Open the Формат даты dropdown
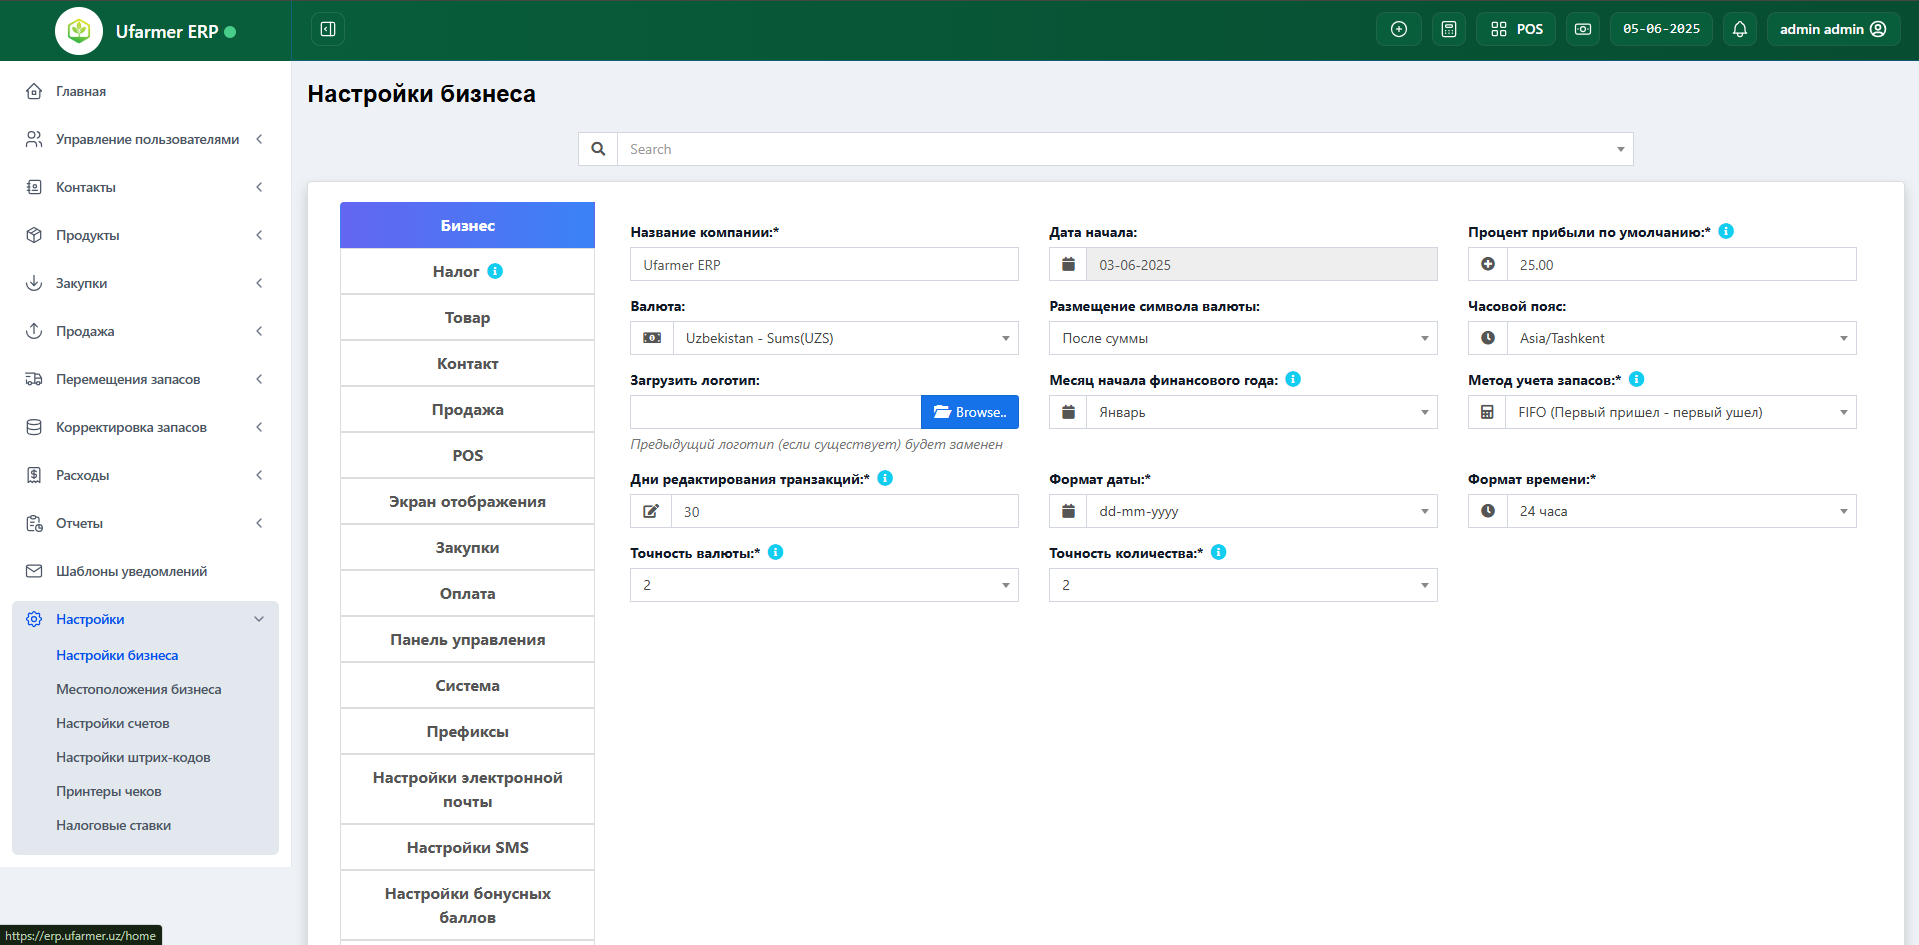1919x945 pixels. click(x=1260, y=511)
